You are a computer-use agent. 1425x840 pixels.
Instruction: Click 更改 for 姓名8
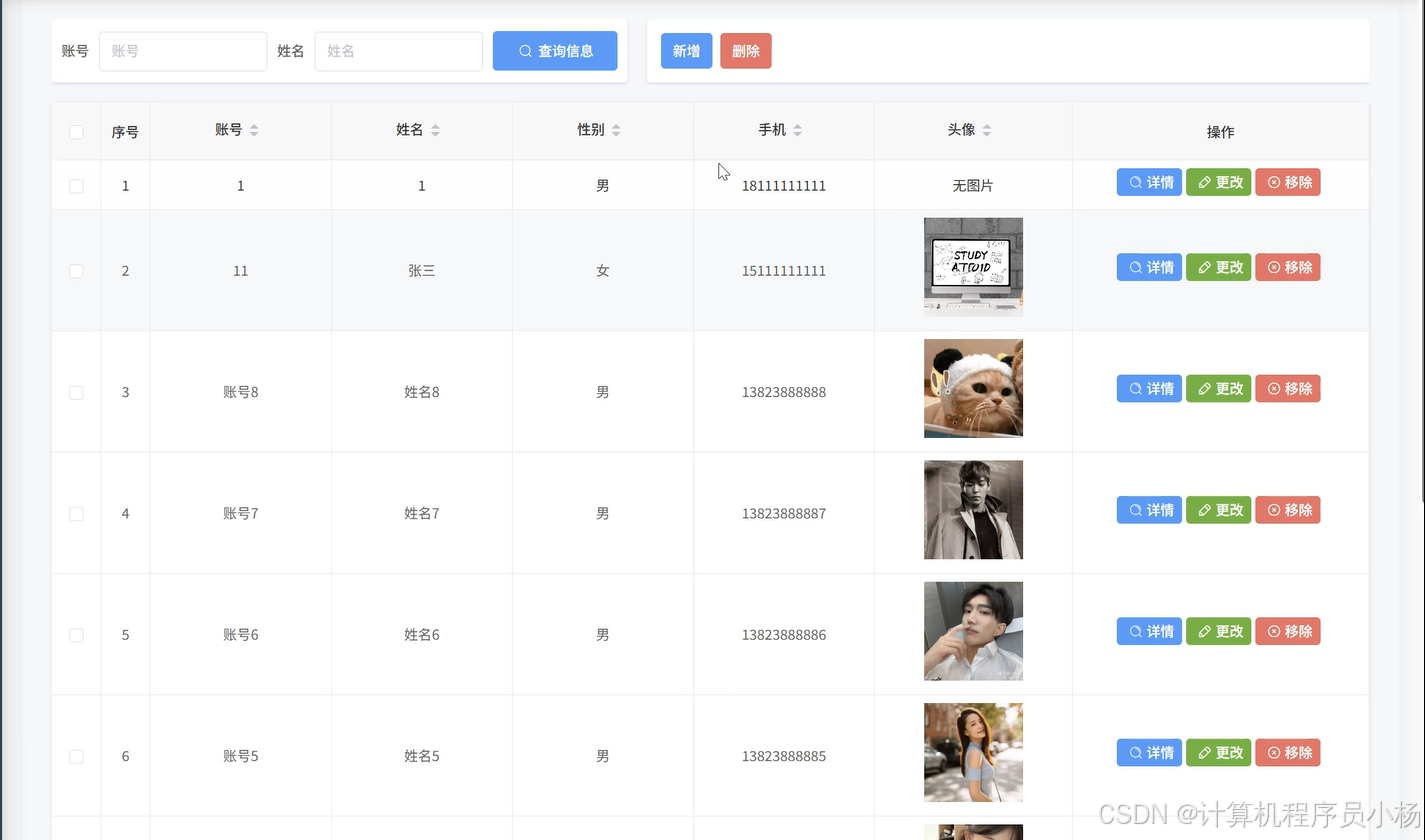(1218, 389)
